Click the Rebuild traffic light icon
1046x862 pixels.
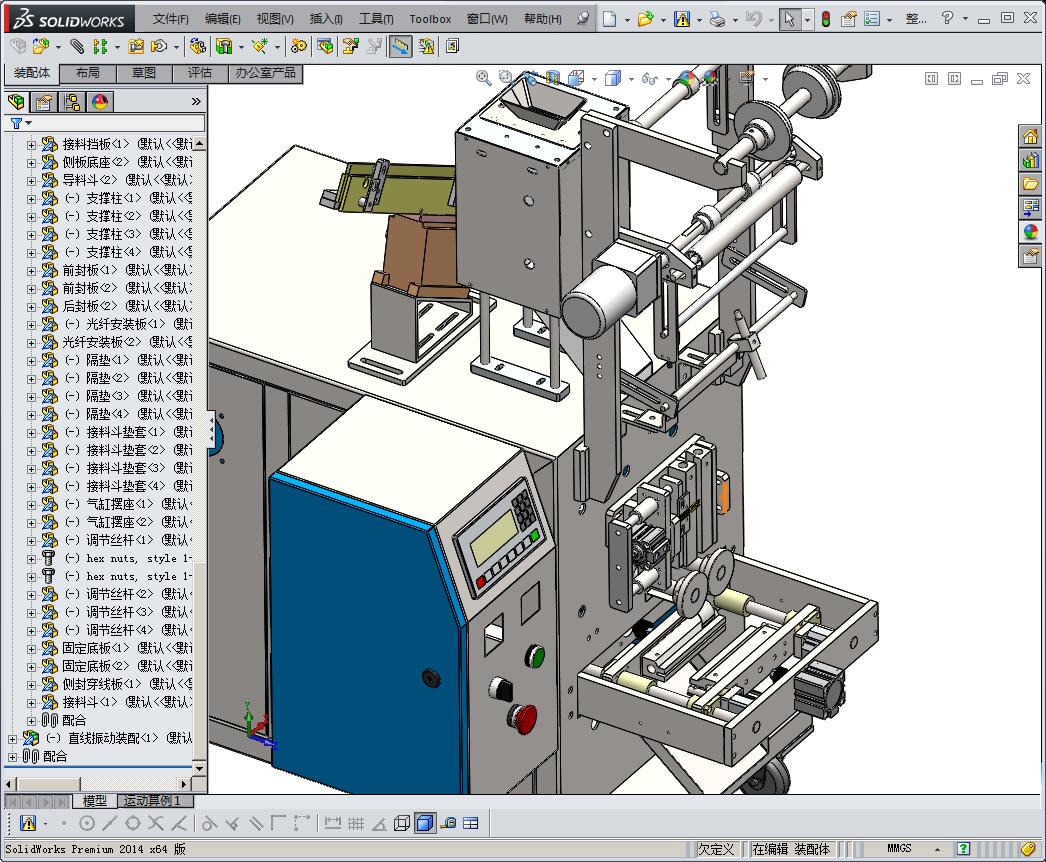[x=826, y=19]
